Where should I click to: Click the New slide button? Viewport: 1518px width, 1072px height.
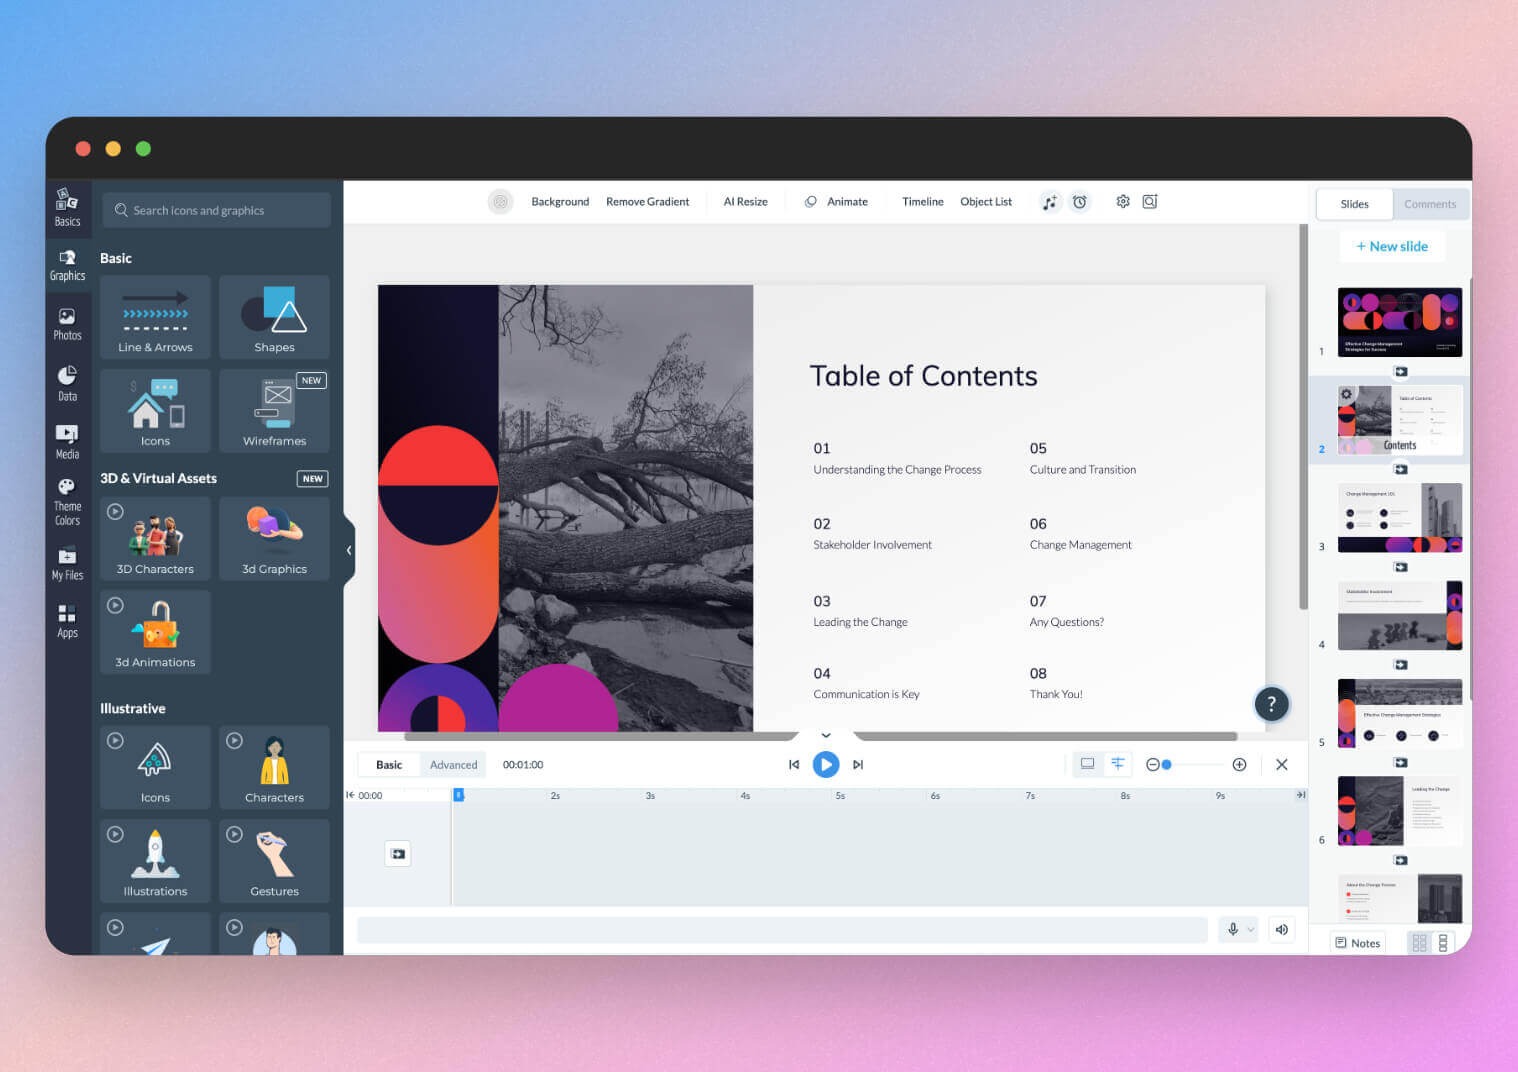click(x=1391, y=246)
